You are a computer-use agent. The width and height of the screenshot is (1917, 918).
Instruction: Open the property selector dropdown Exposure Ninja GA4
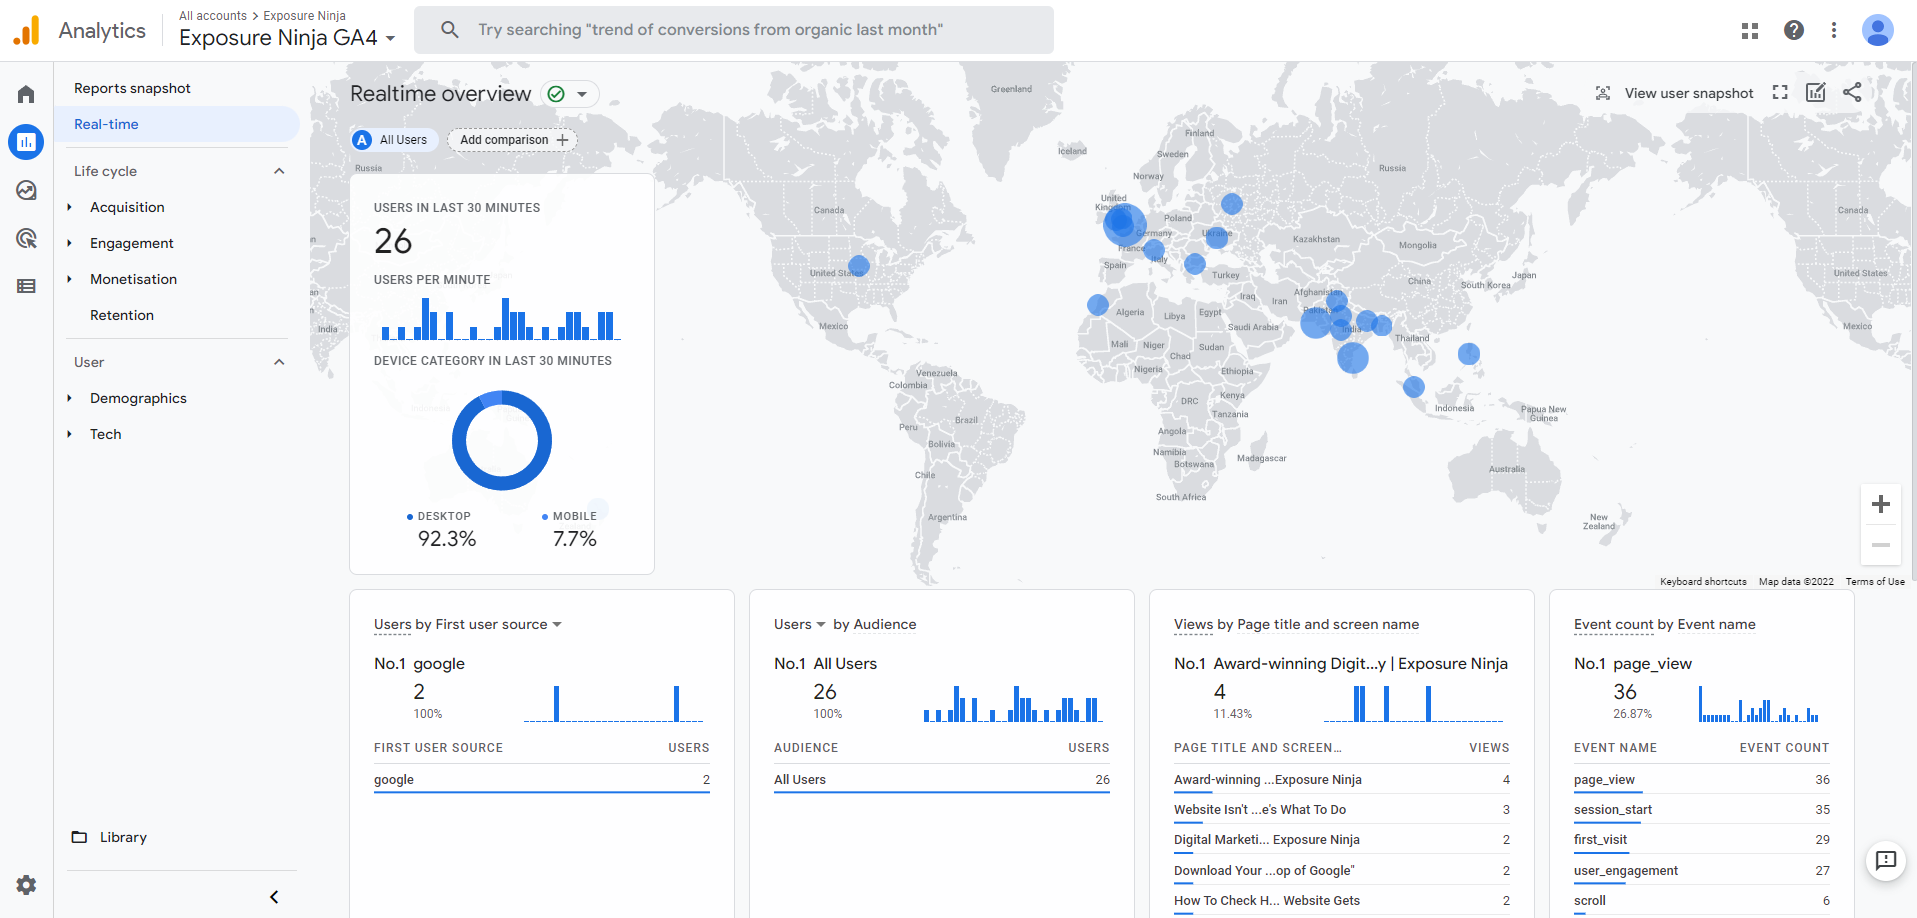[x=287, y=38]
